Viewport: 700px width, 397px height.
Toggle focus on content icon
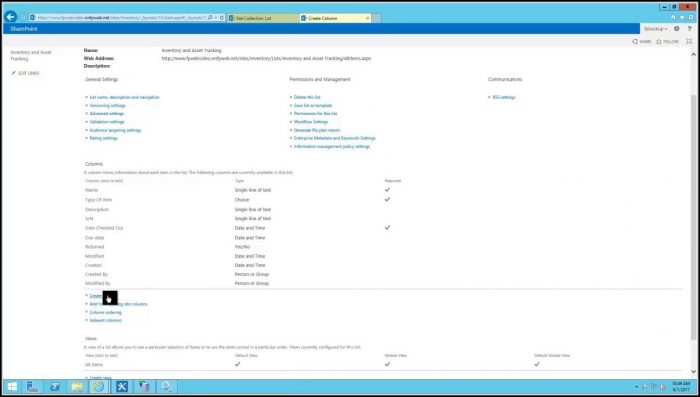[689, 42]
